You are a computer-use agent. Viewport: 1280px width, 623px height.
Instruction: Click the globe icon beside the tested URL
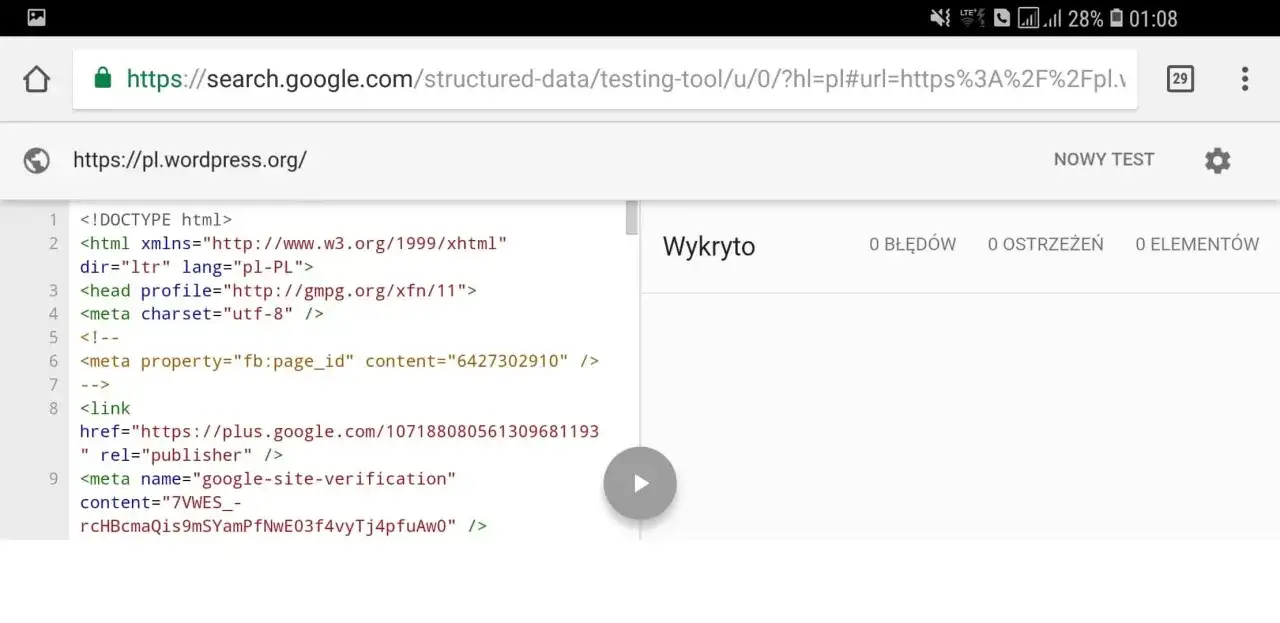tap(36, 160)
